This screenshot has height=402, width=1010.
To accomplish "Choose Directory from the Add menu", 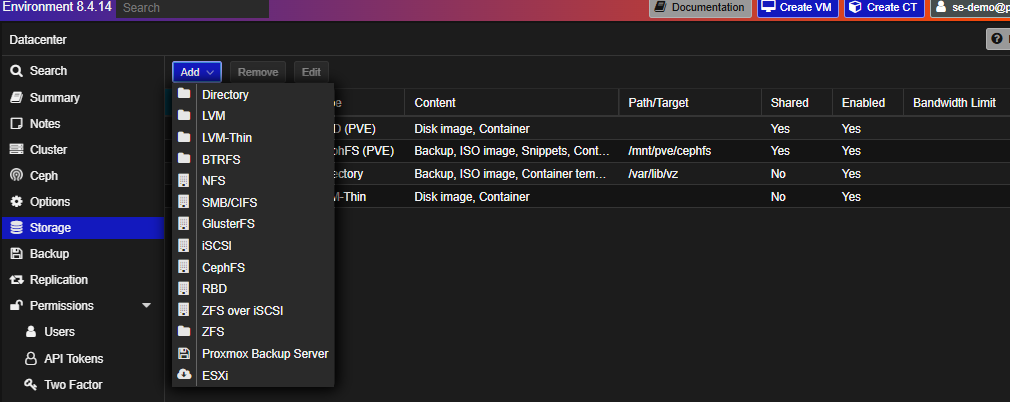I will click(252, 95).
